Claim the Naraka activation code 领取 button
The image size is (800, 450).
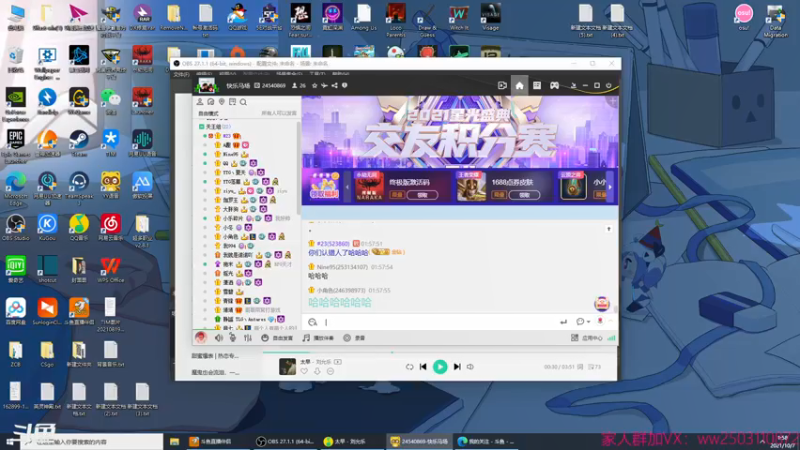[x=422, y=195]
